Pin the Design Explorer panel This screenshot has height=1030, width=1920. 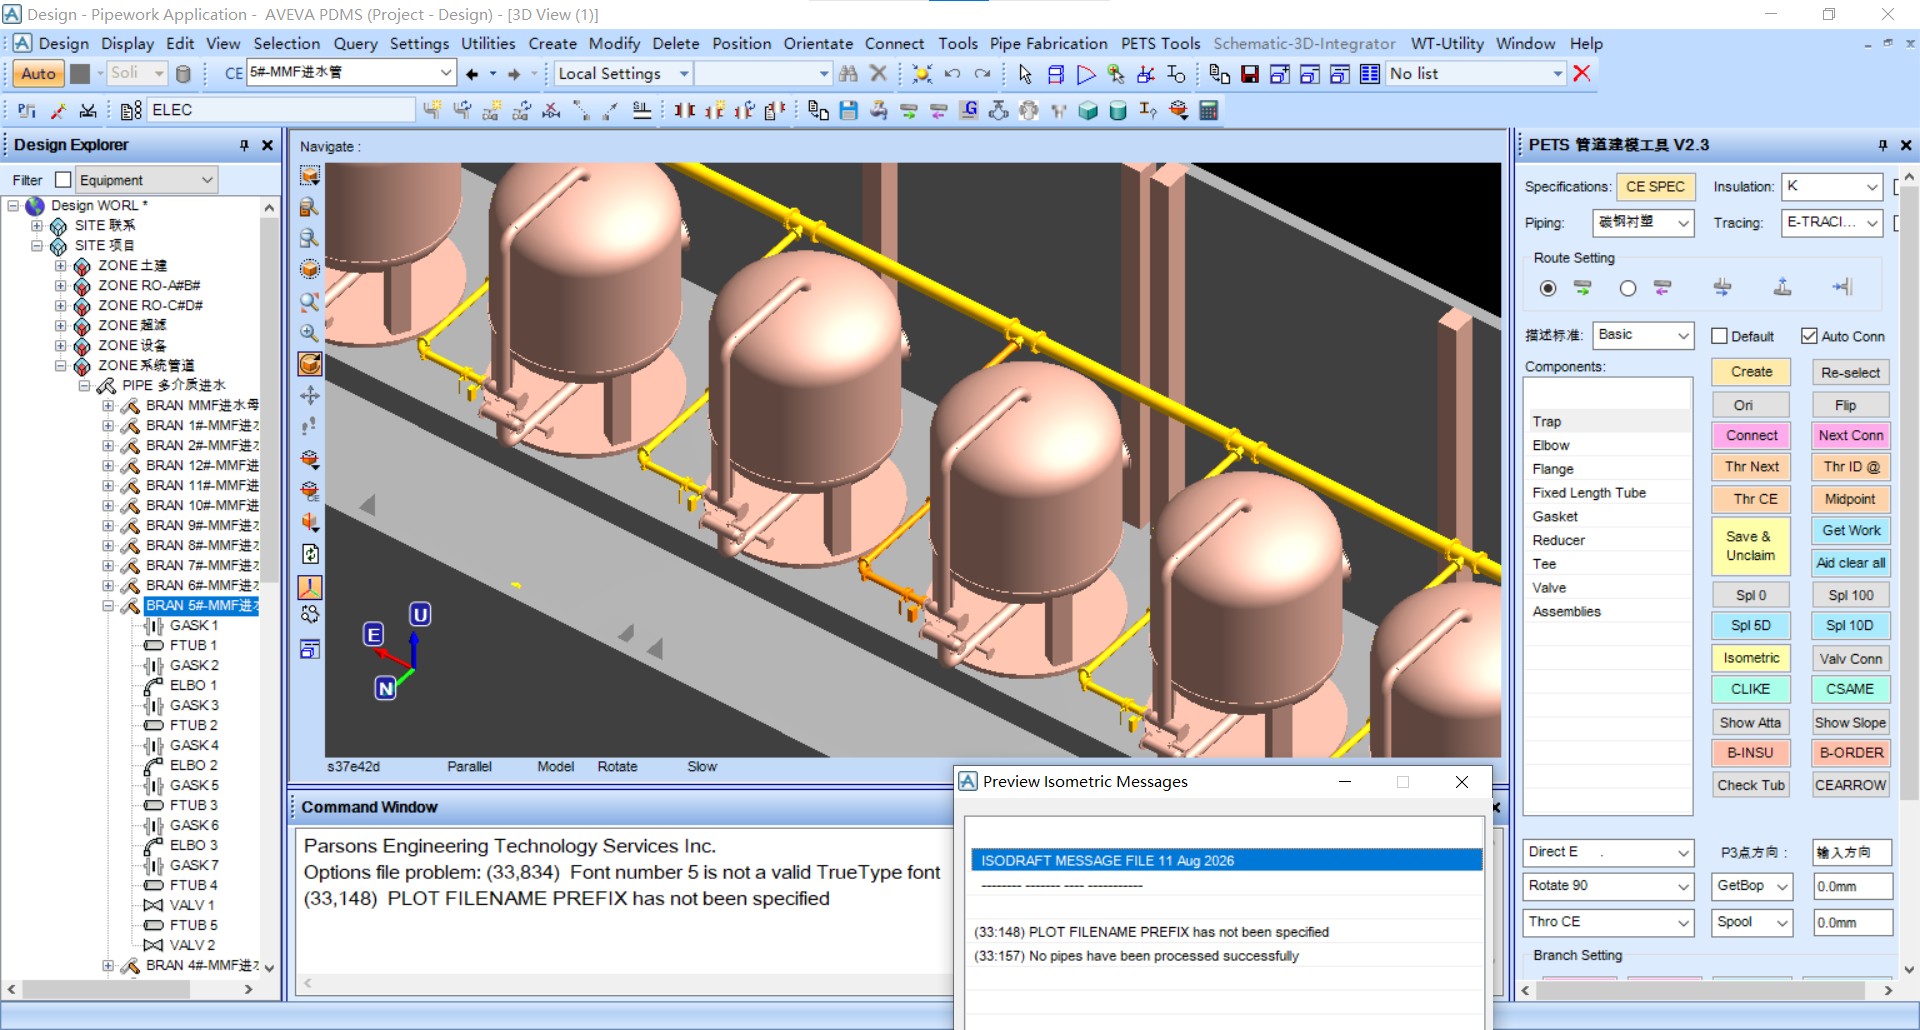tap(244, 145)
